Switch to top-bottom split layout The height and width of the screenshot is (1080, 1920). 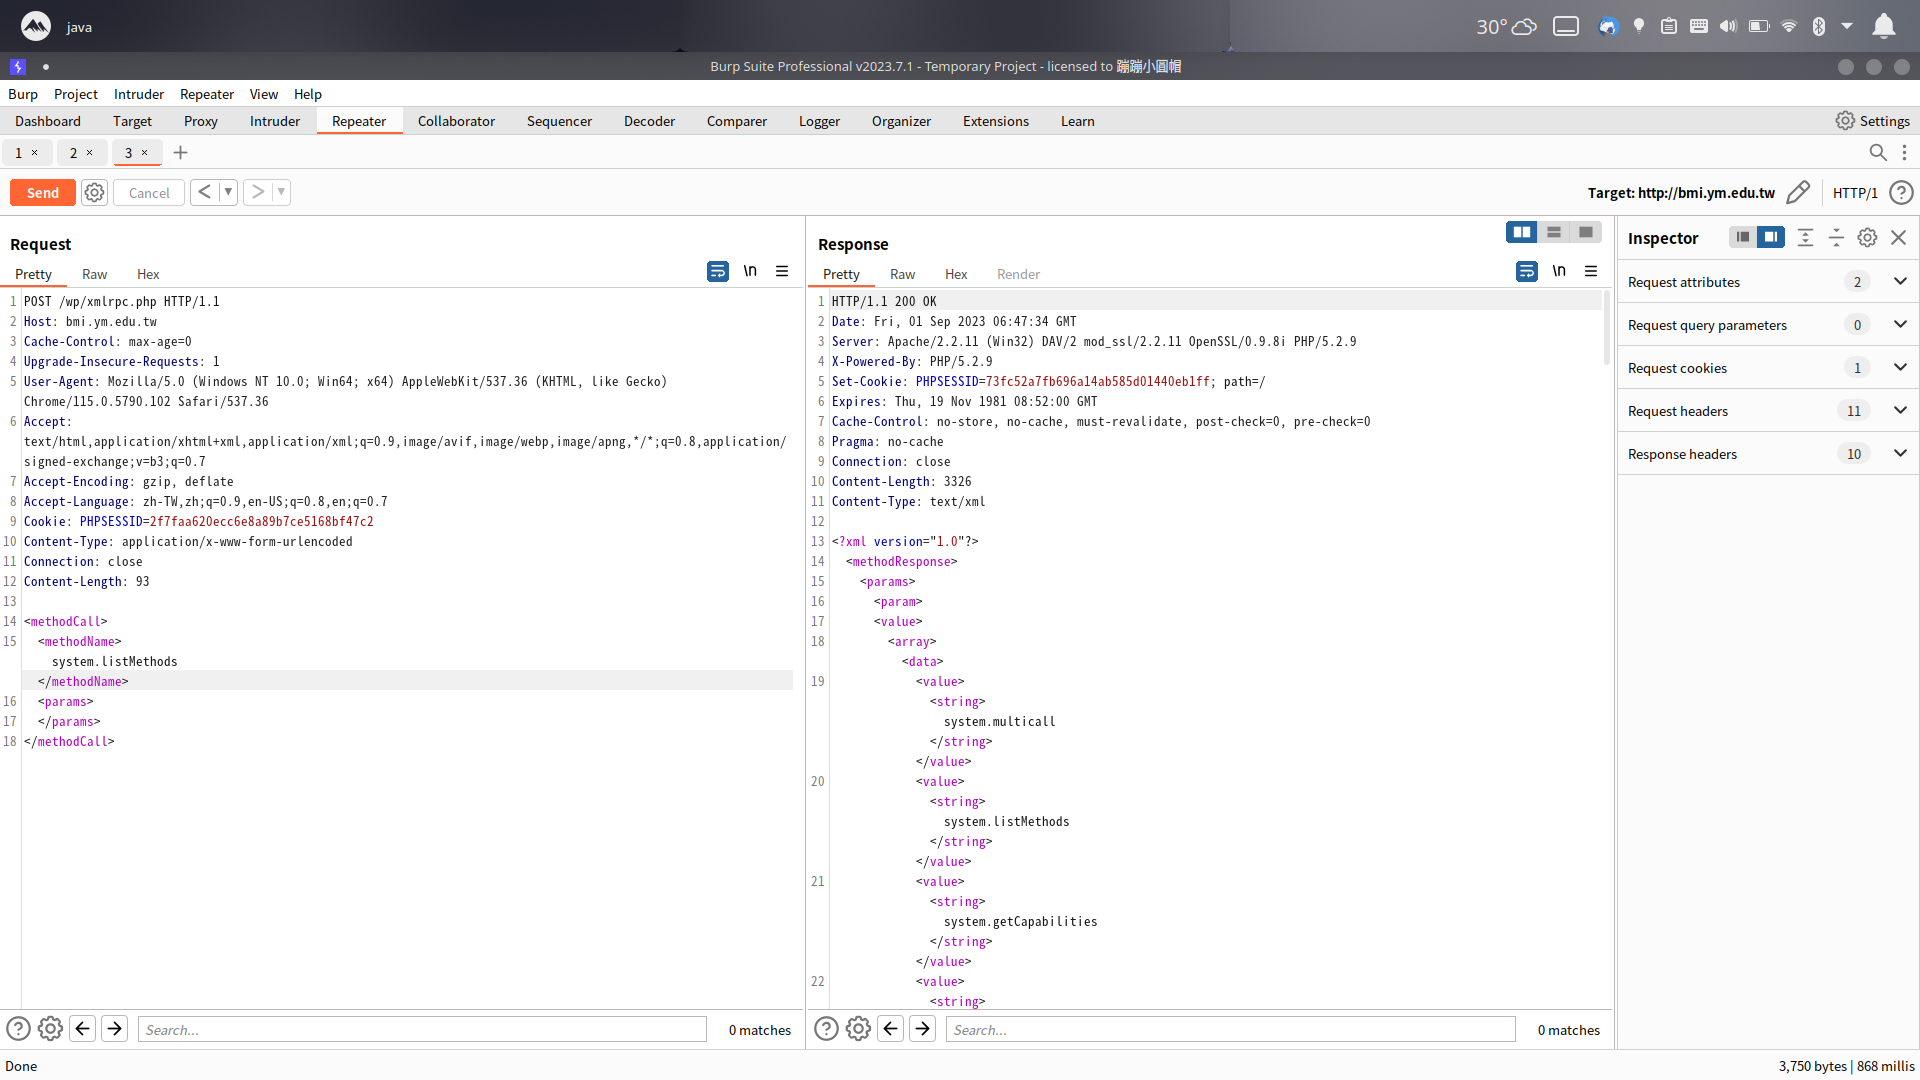click(x=1554, y=232)
